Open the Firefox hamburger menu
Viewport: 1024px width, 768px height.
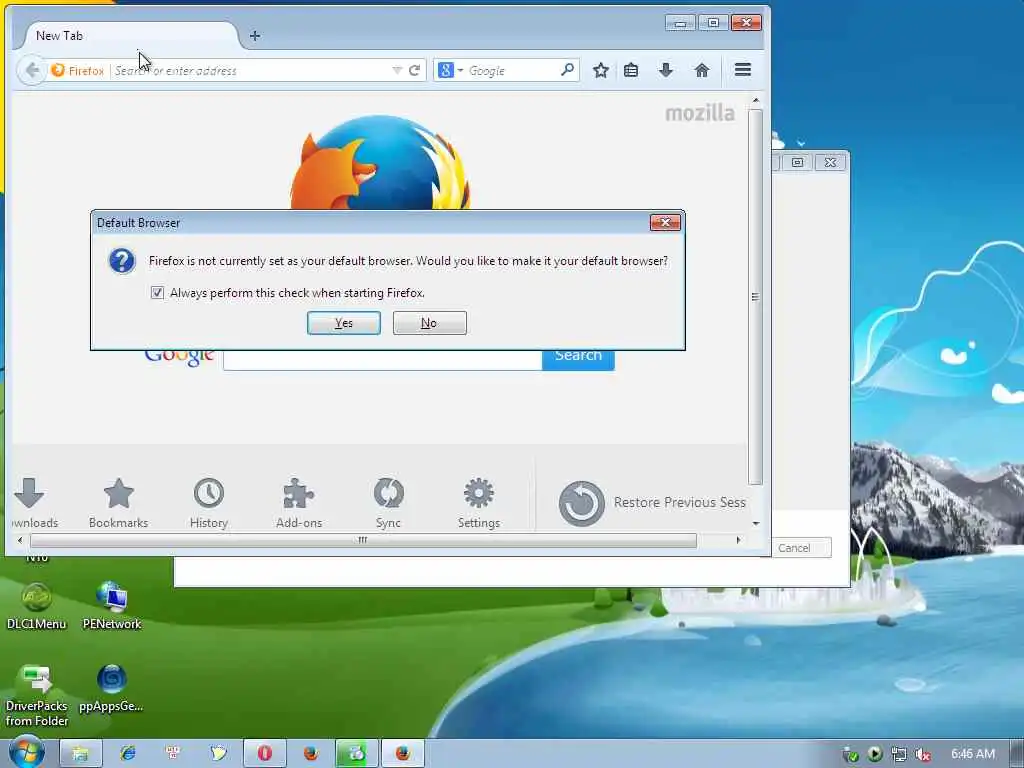click(743, 70)
